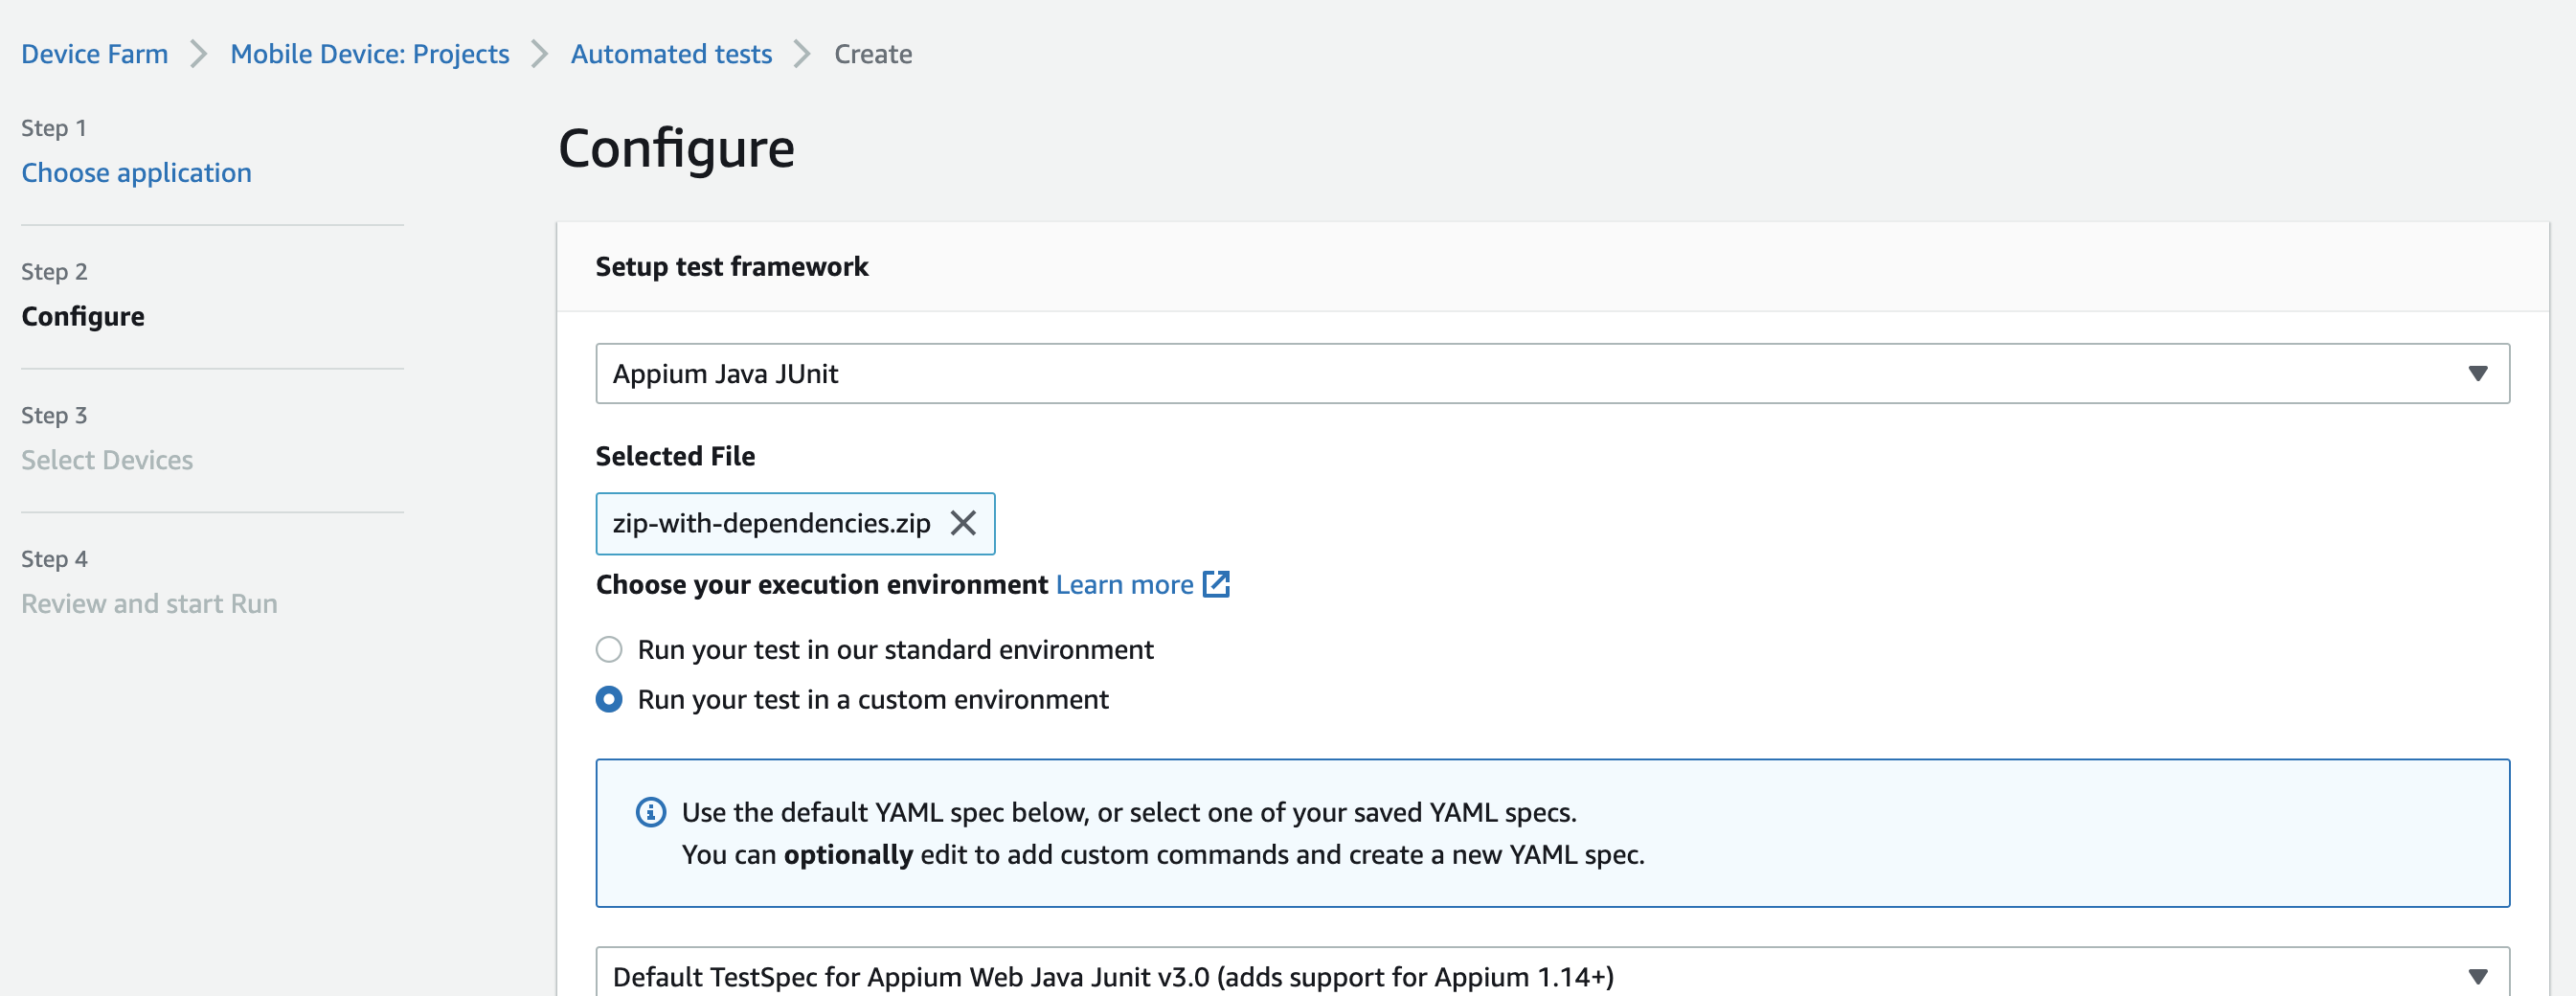Select Run your test in a custom environment
Image resolution: width=2576 pixels, height=996 pixels.
(609, 699)
